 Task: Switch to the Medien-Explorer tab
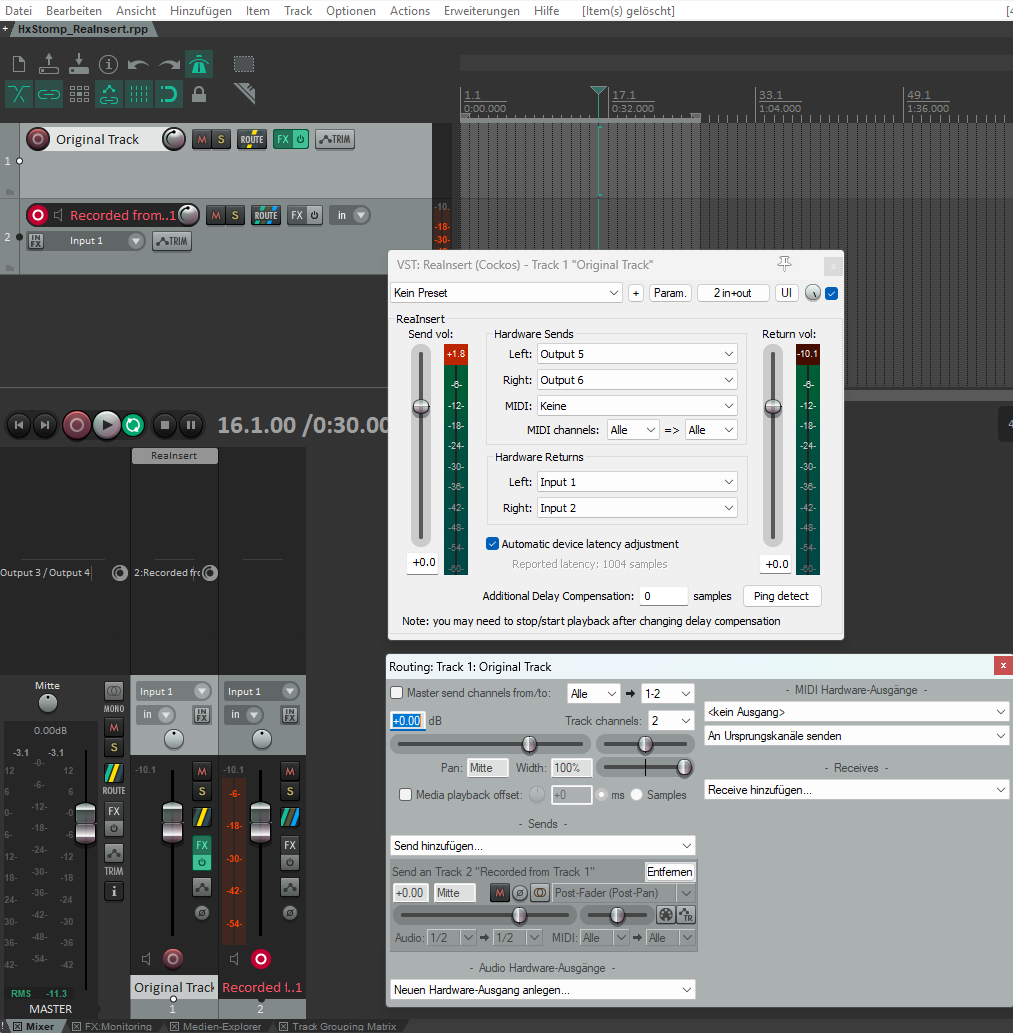pos(215,1026)
